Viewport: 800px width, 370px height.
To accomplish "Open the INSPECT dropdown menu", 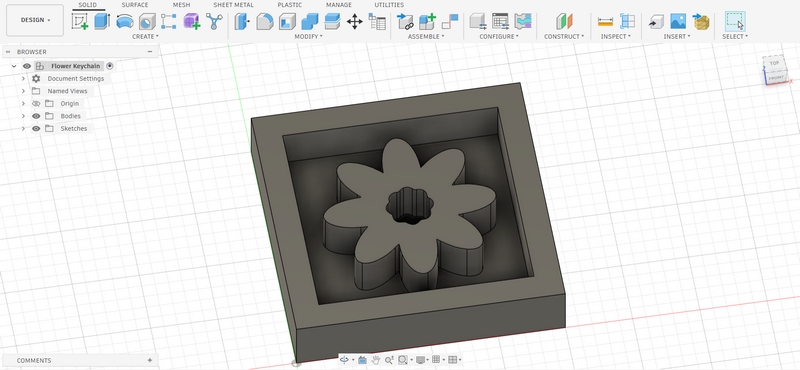I will 615,37.
